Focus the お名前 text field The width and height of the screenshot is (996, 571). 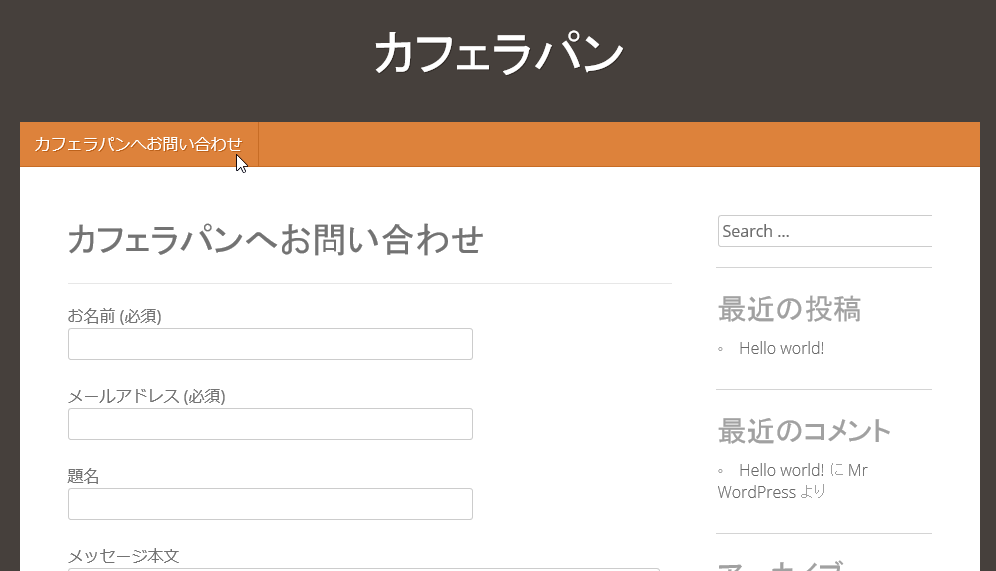point(270,344)
